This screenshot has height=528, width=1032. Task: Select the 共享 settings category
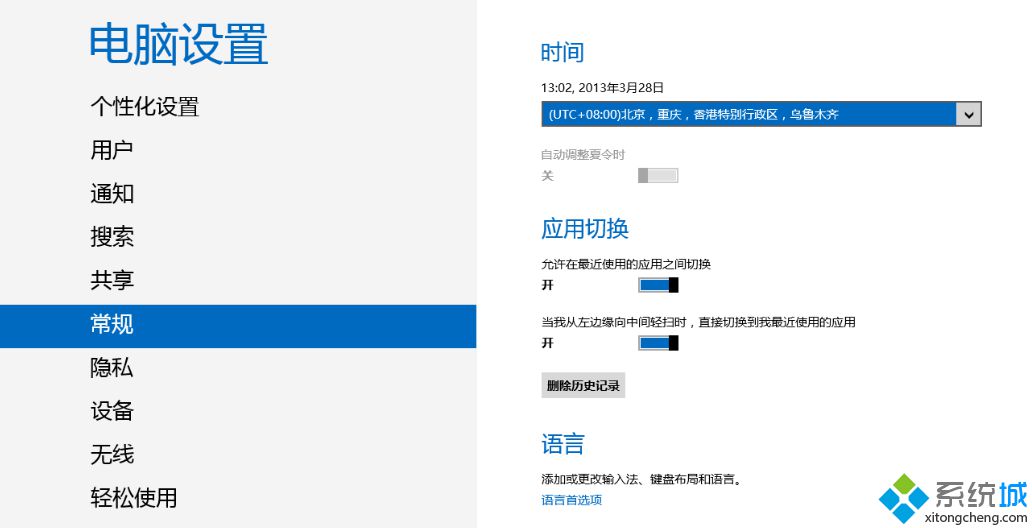coord(112,280)
